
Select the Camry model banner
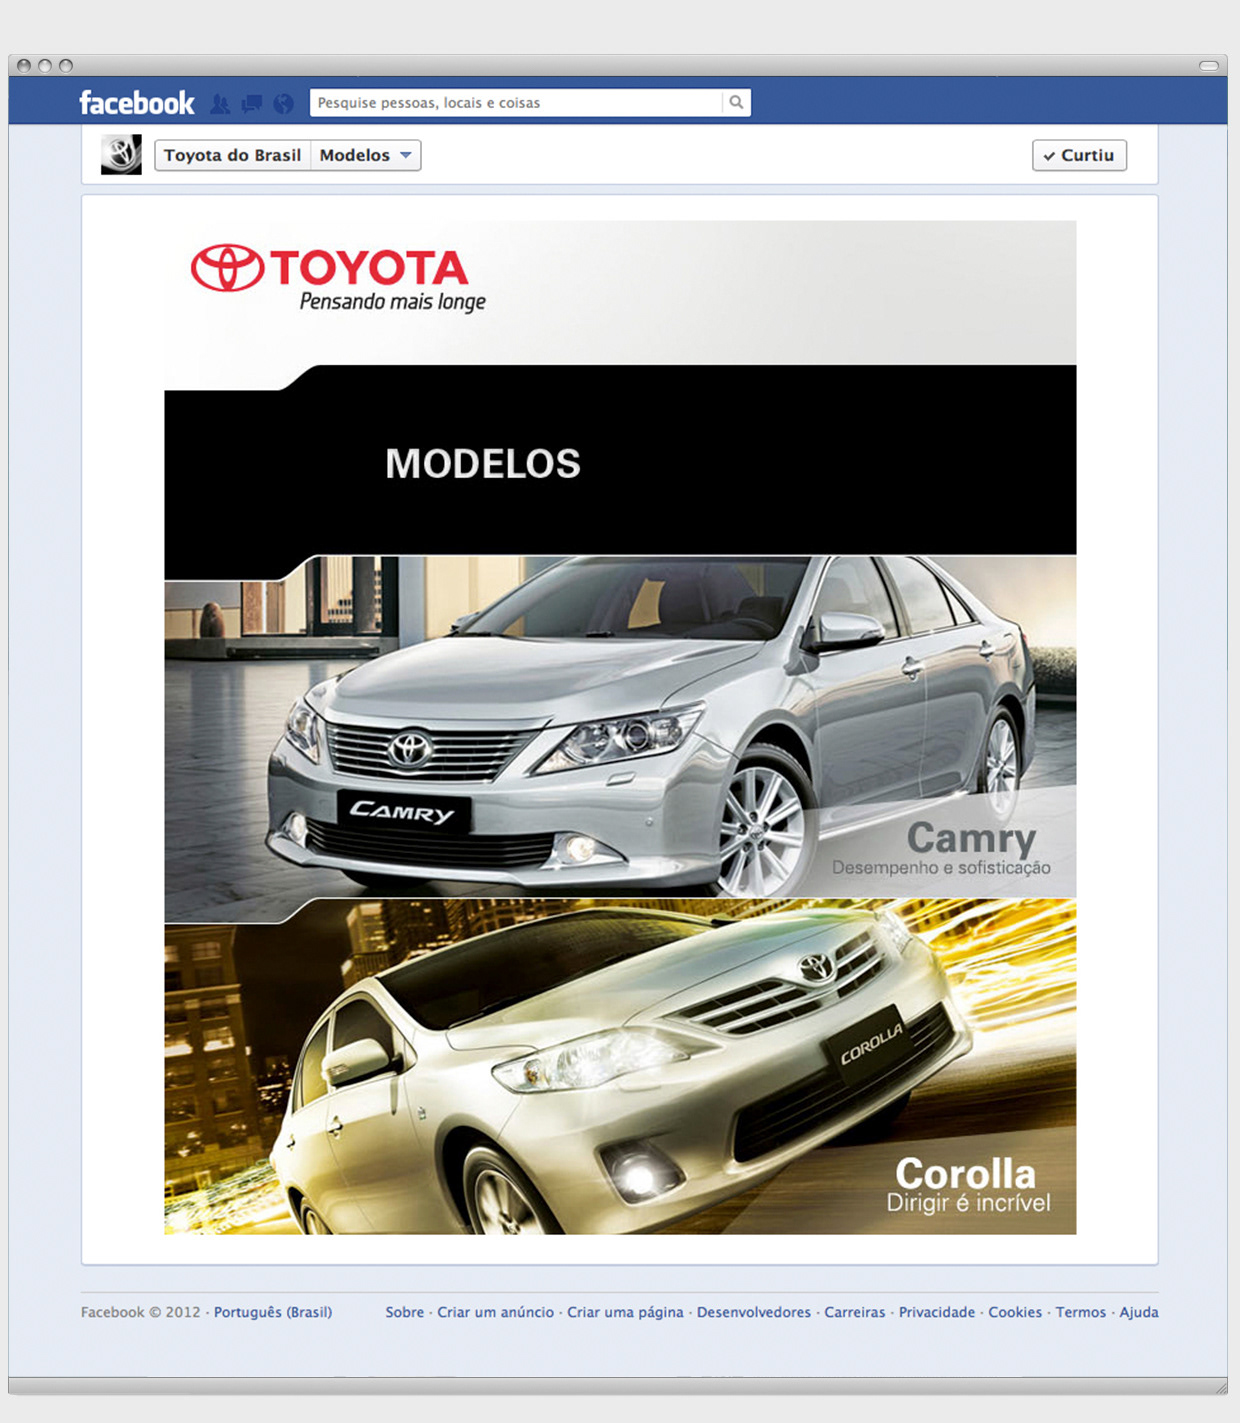pos(620,727)
